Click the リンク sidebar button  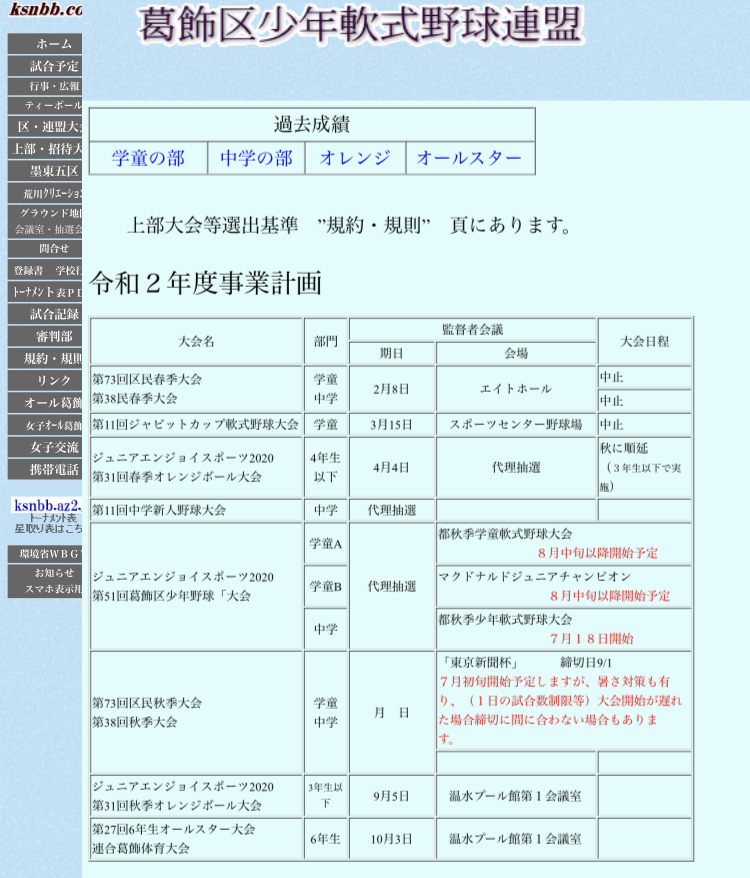pyautogui.click(x=45, y=380)
